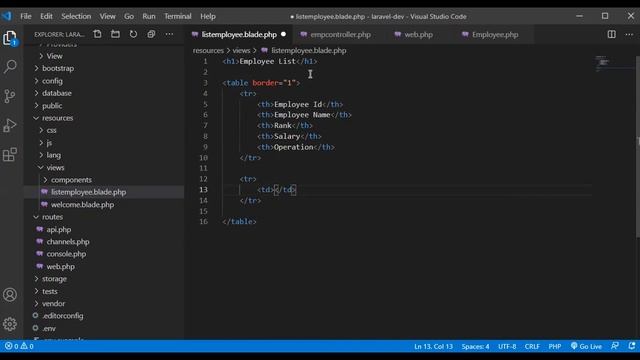
Task: Close unsaved listemployee.blade.php tab via dot
Action: 283,35
